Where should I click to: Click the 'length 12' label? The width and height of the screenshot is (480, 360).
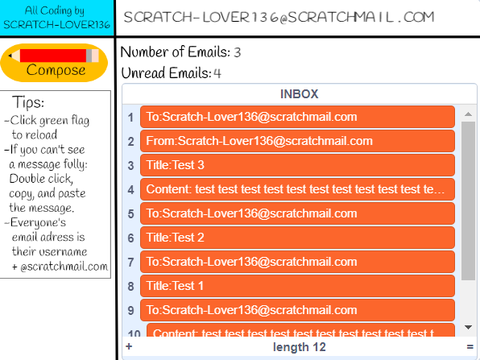point(299,347)
